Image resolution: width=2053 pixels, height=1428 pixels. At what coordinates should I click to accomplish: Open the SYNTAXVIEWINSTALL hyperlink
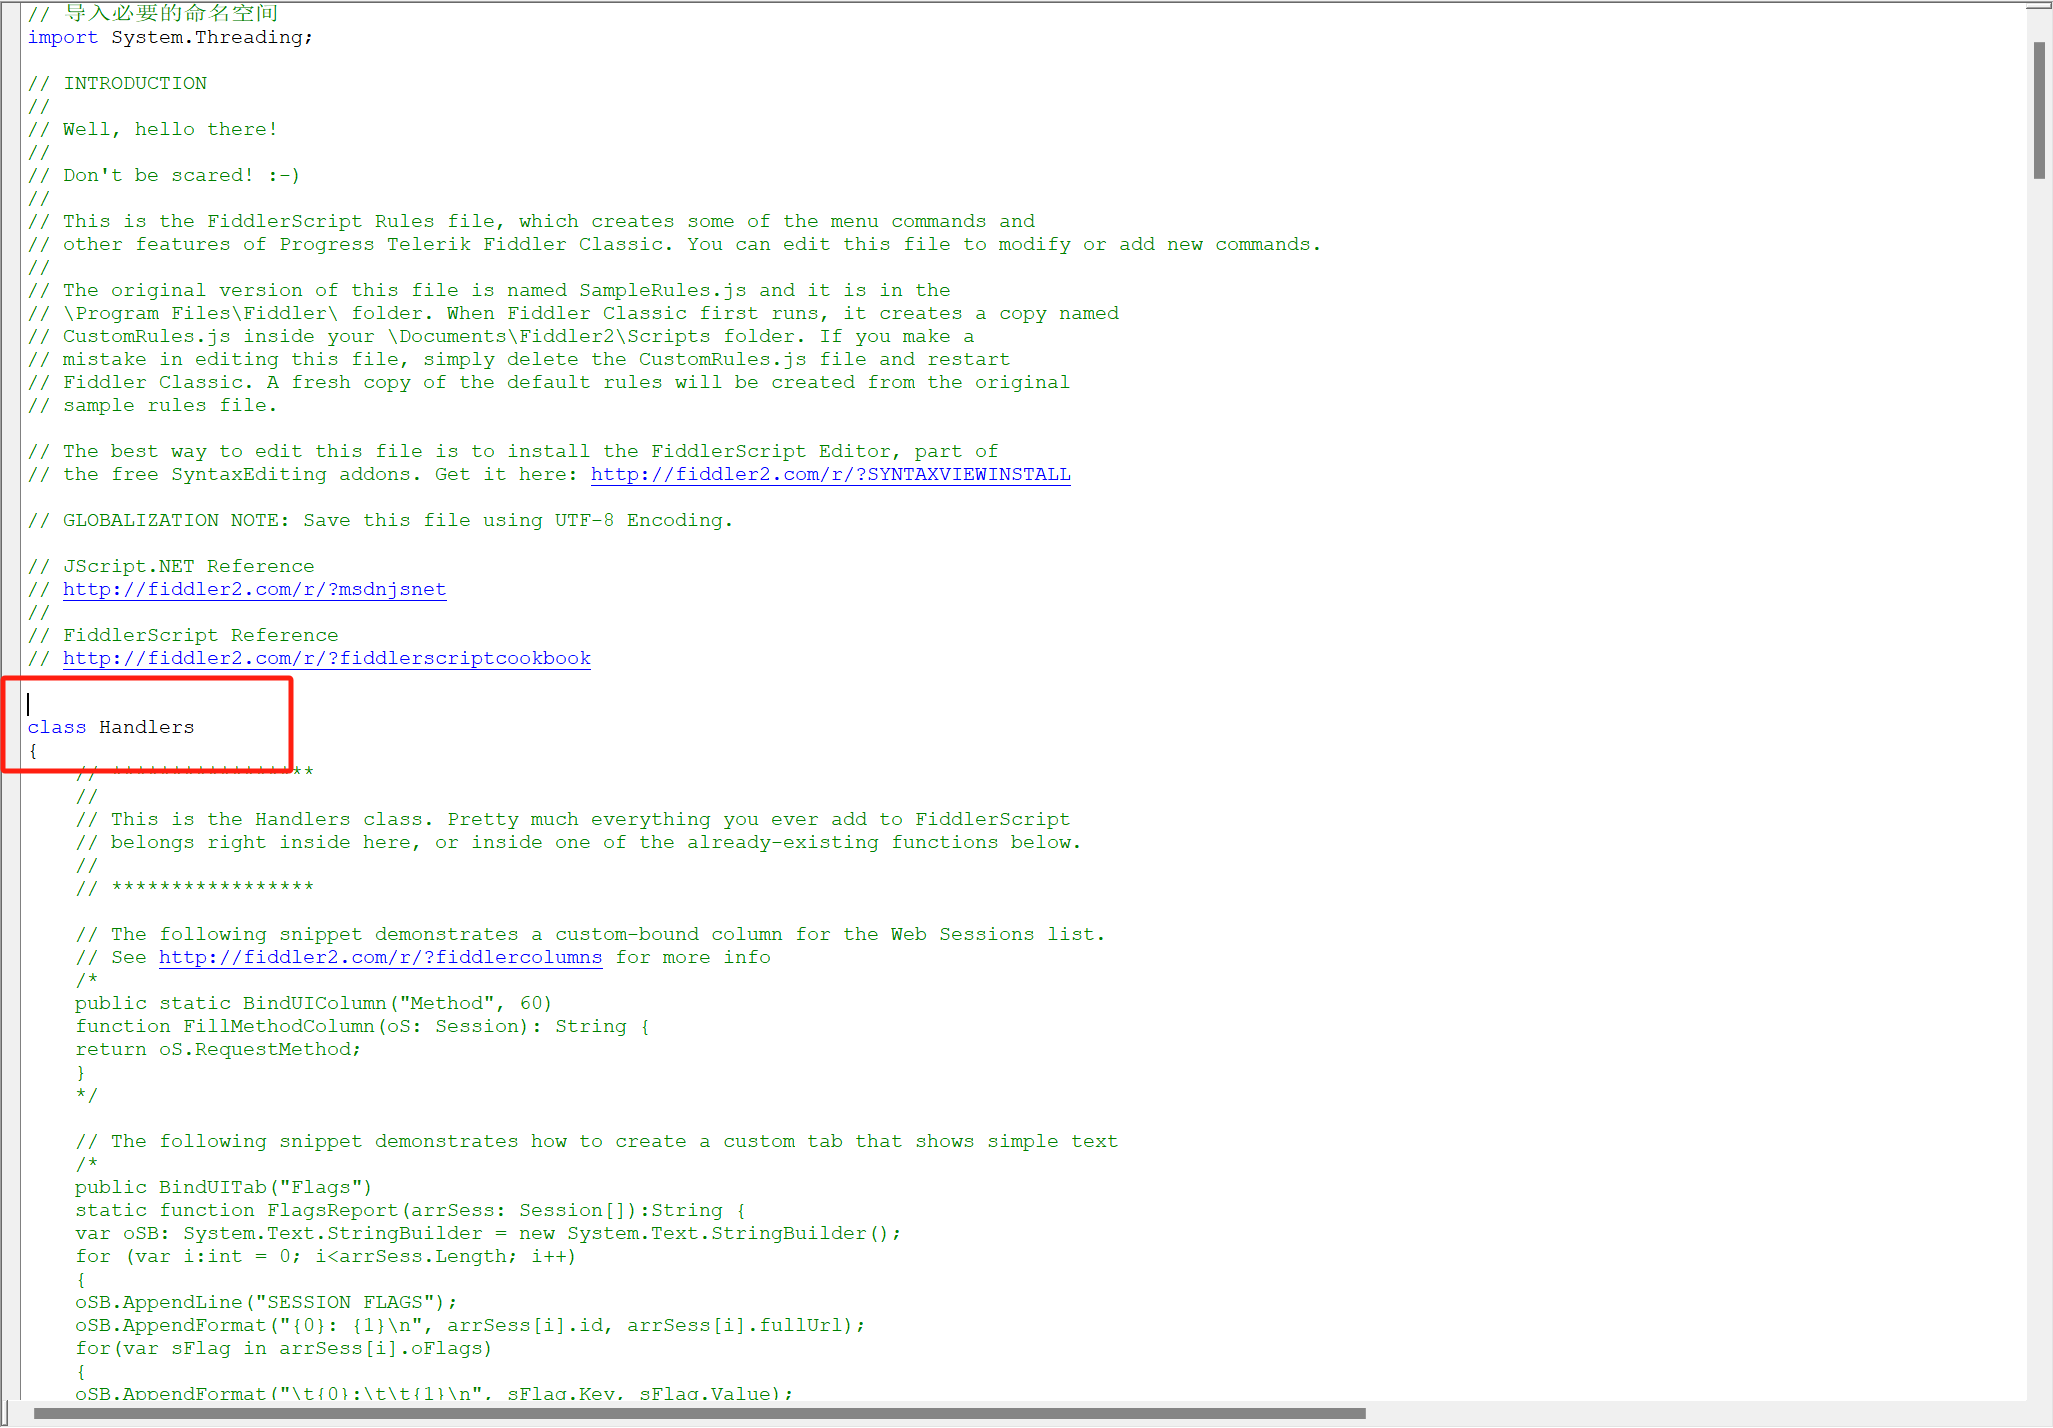[x=828, y=474]
